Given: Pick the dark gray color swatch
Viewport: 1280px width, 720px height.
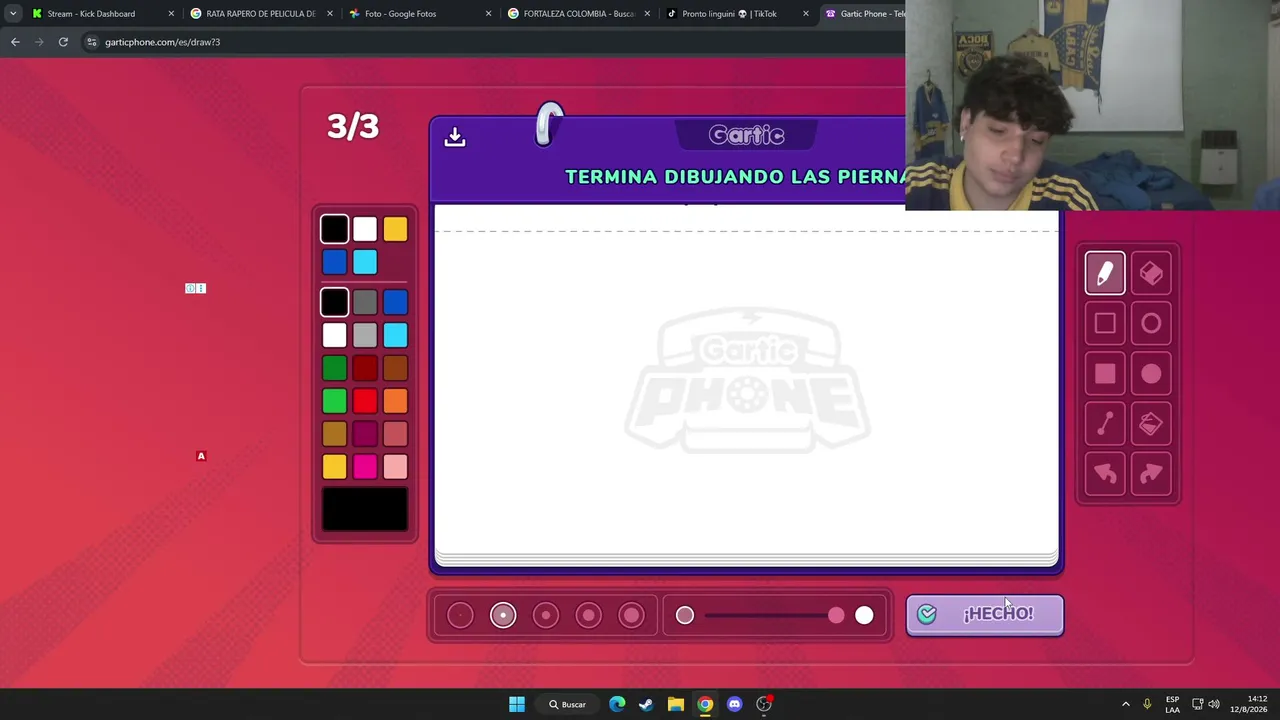Looking at the screenshot, I should click(365, 302).
